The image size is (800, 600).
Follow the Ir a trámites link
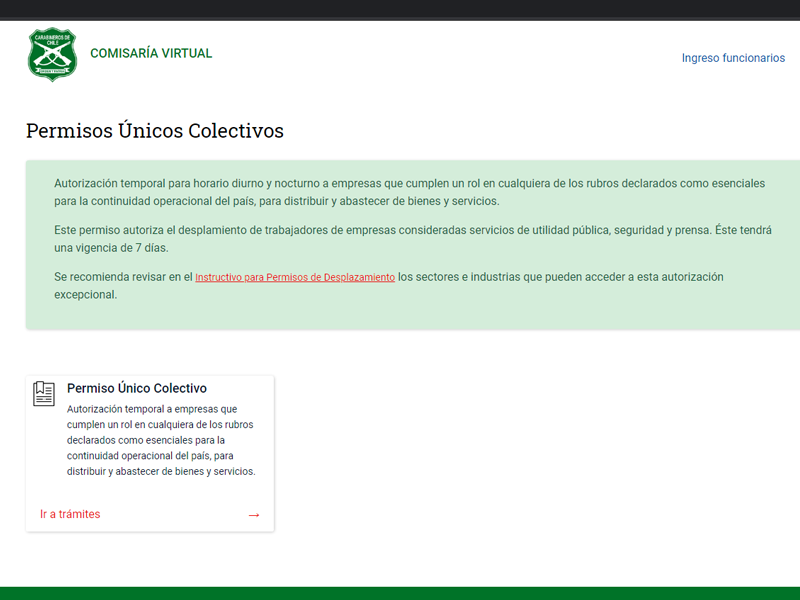click(70, 514)
